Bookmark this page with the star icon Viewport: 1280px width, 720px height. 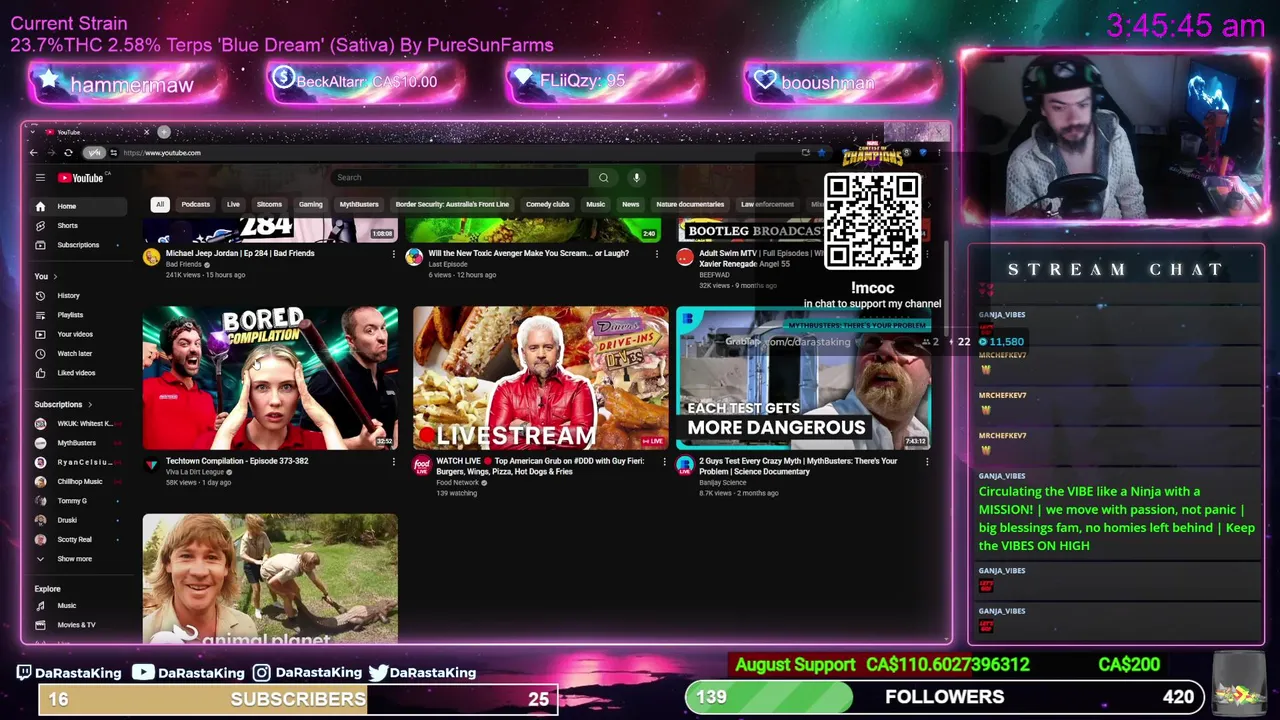point(821,153)
